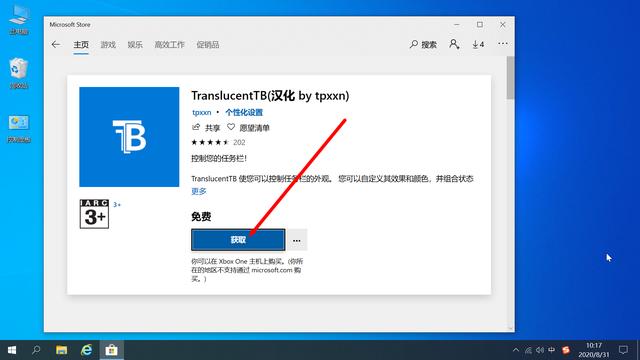
Task: Click the IARC 3+ rating badge
Action: (x=94, y=214)
